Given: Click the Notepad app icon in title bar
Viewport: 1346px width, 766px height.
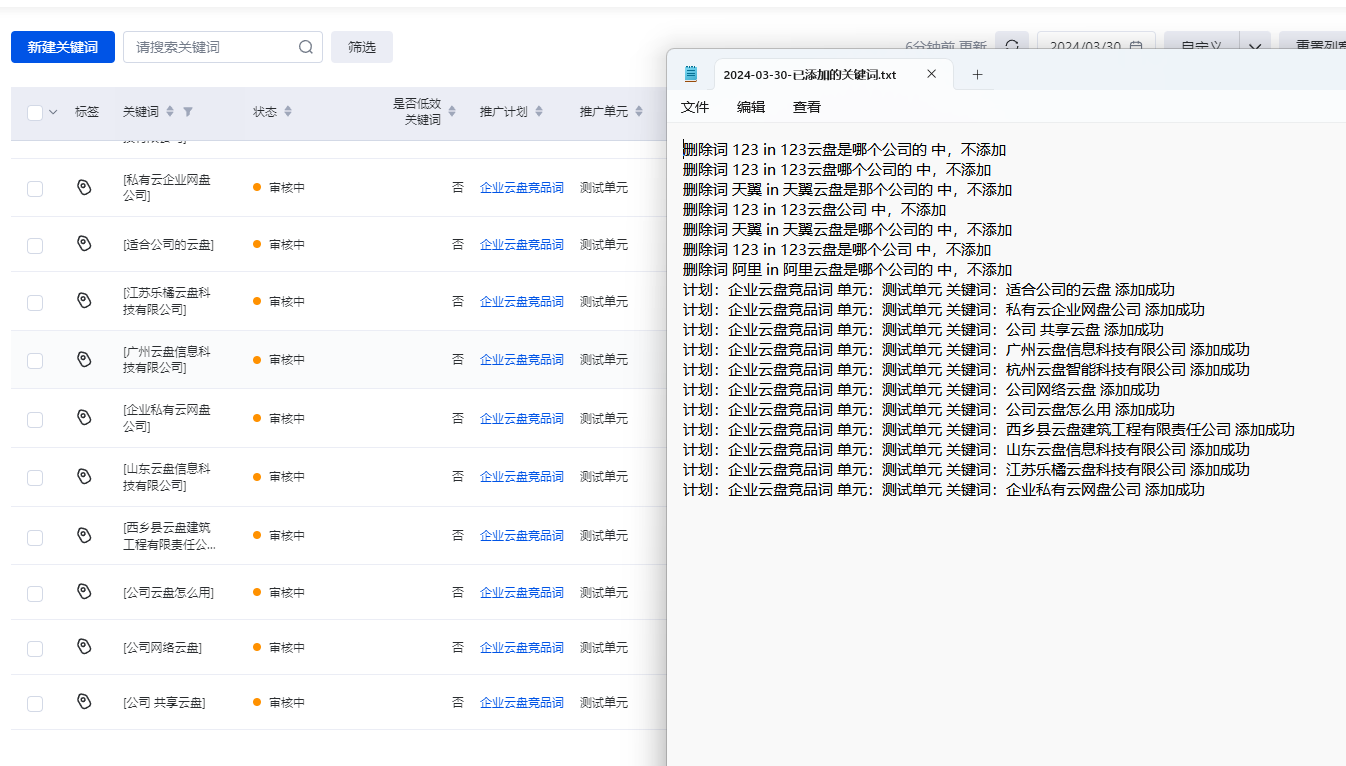Looking at the screenshot, I should [691, 74].
